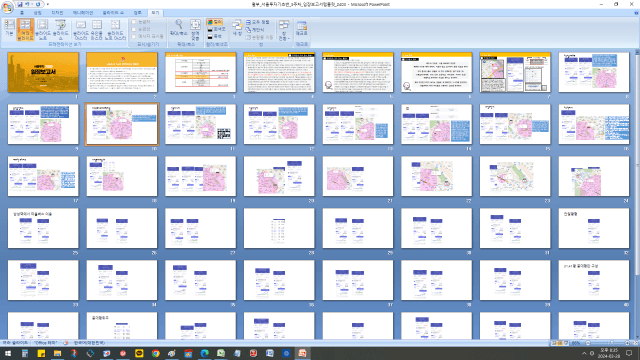The height and width of the screenshot is (360, 640).
Task: Open the Macros (매크로) button
Action: (x=302, y=28)
